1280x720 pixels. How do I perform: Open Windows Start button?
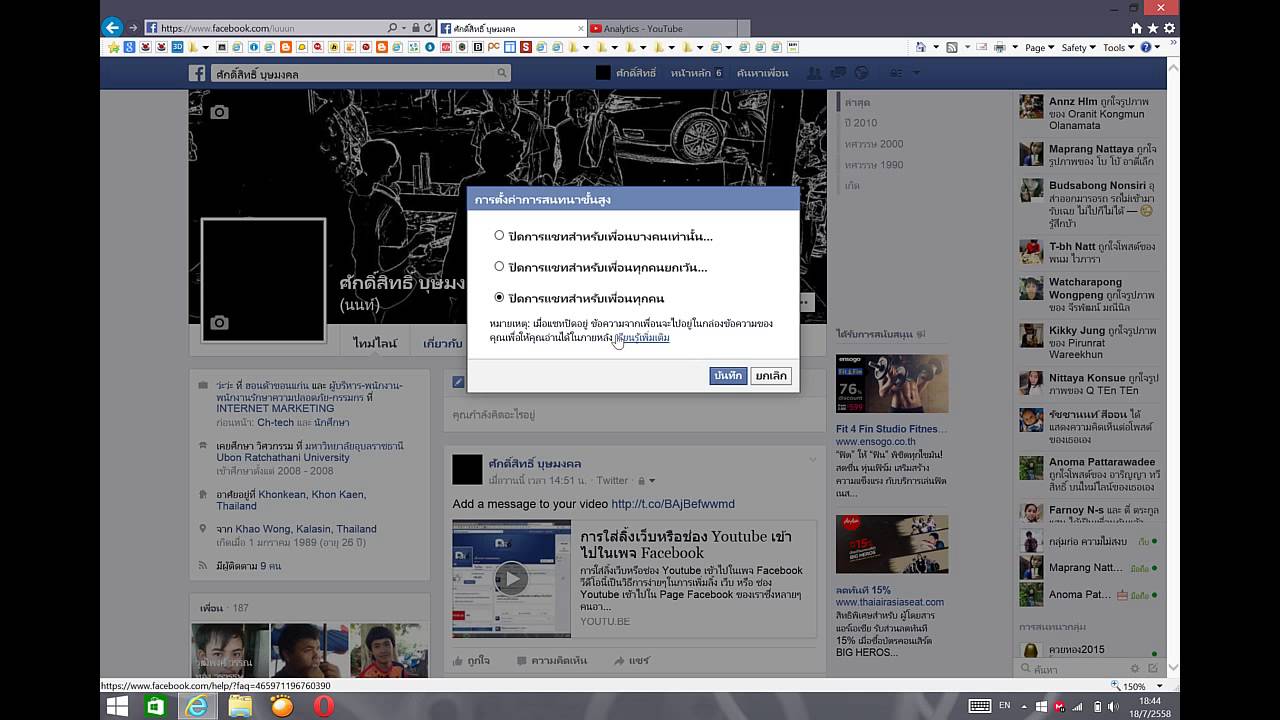(x=117, y=707)
